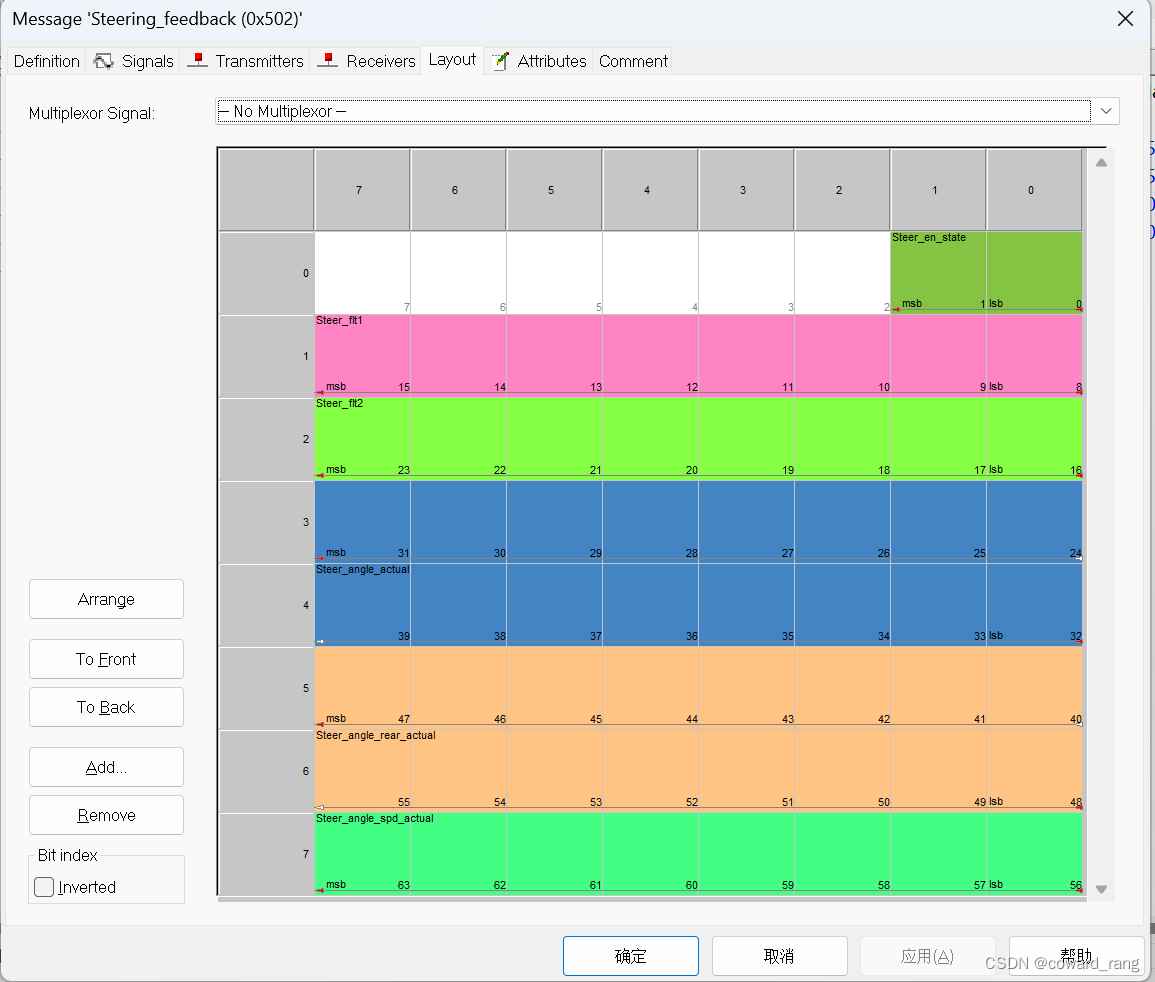Switch to the Transmitters tab
This screenshot has width=1155, height=982.
[x=245, y=61]
